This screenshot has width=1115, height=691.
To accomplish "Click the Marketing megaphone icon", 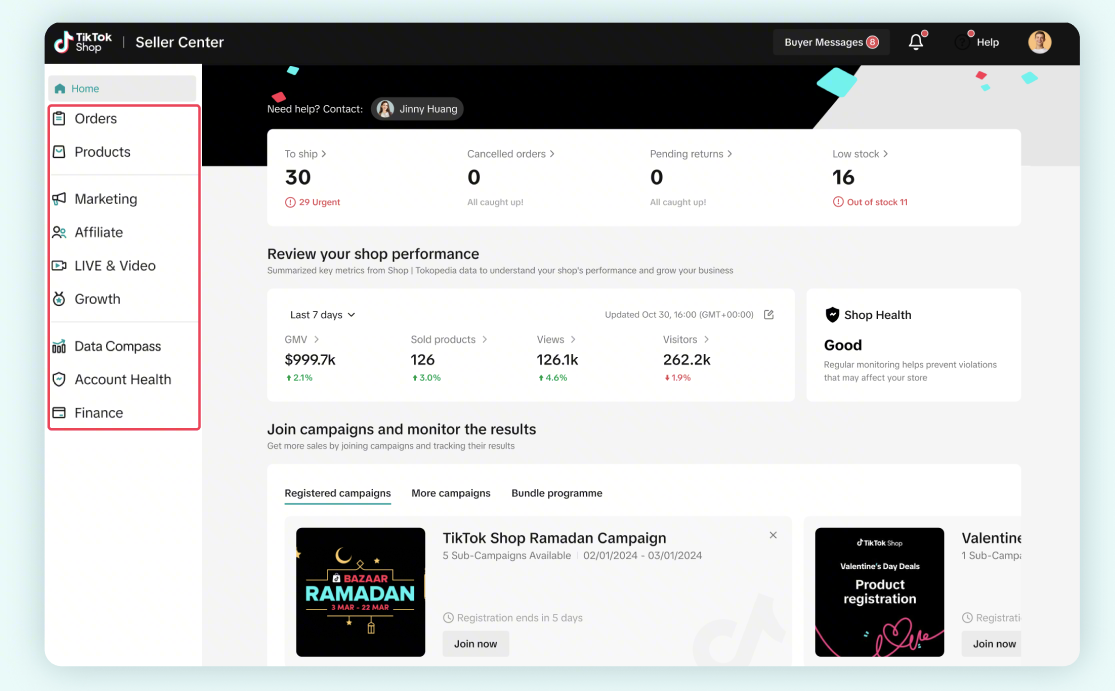I will click(59, 199).
